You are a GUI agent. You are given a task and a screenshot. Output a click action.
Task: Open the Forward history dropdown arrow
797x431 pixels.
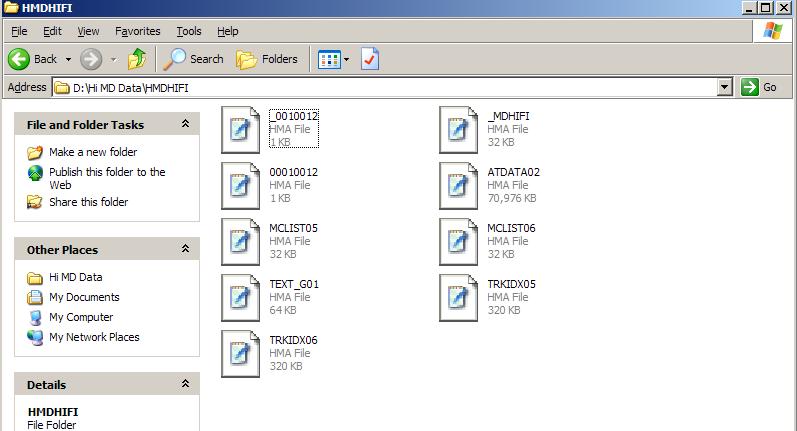tap(113, 59)
